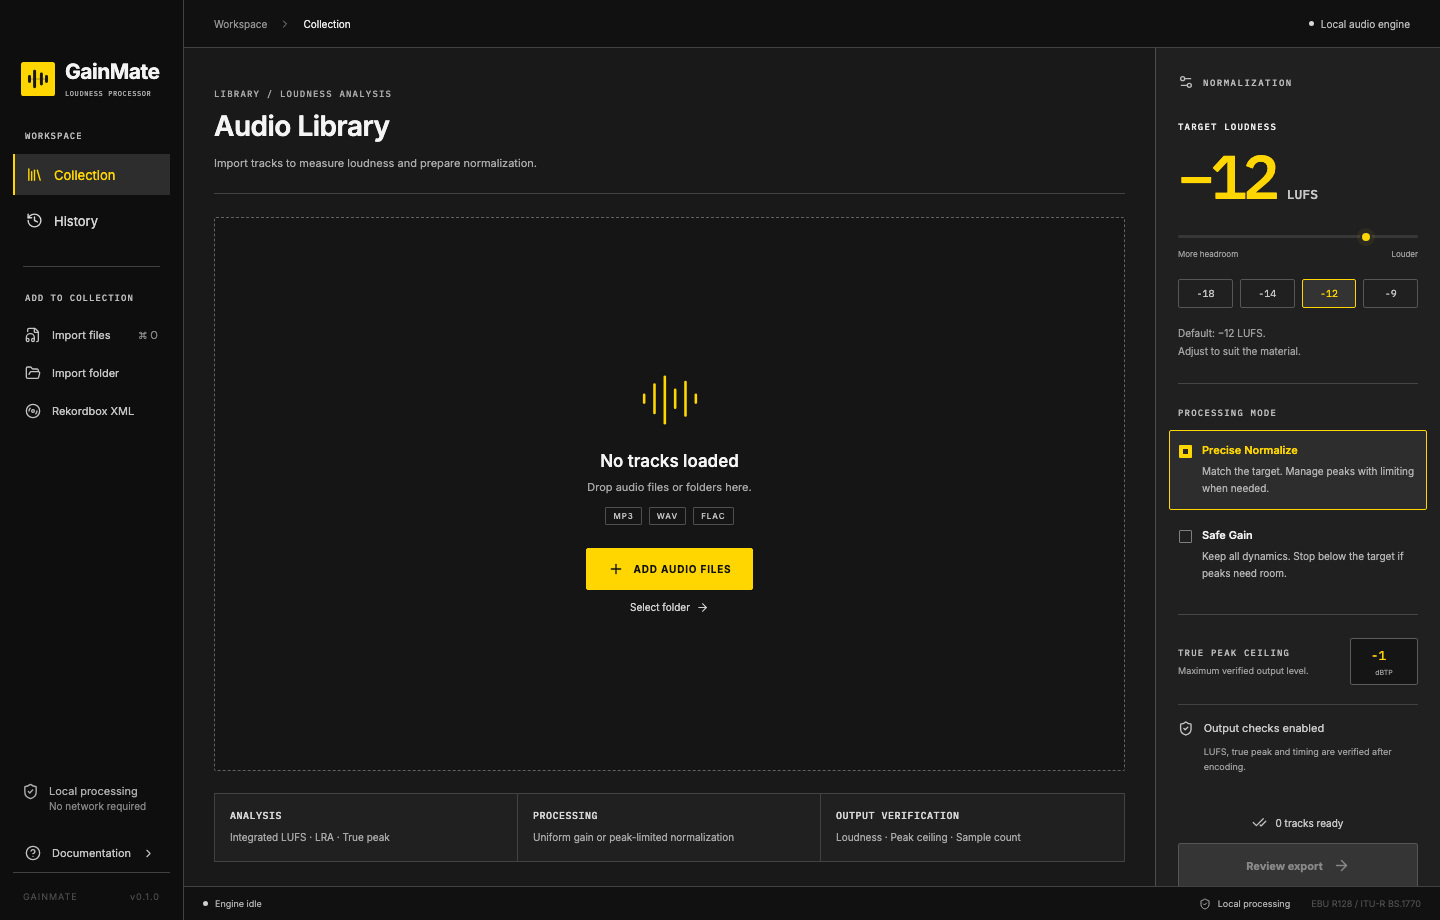The width and height of the screenshot is (1440, 920).
Task: Select the Precise Normalize mode checkbox
Action: coord(1186,451)
